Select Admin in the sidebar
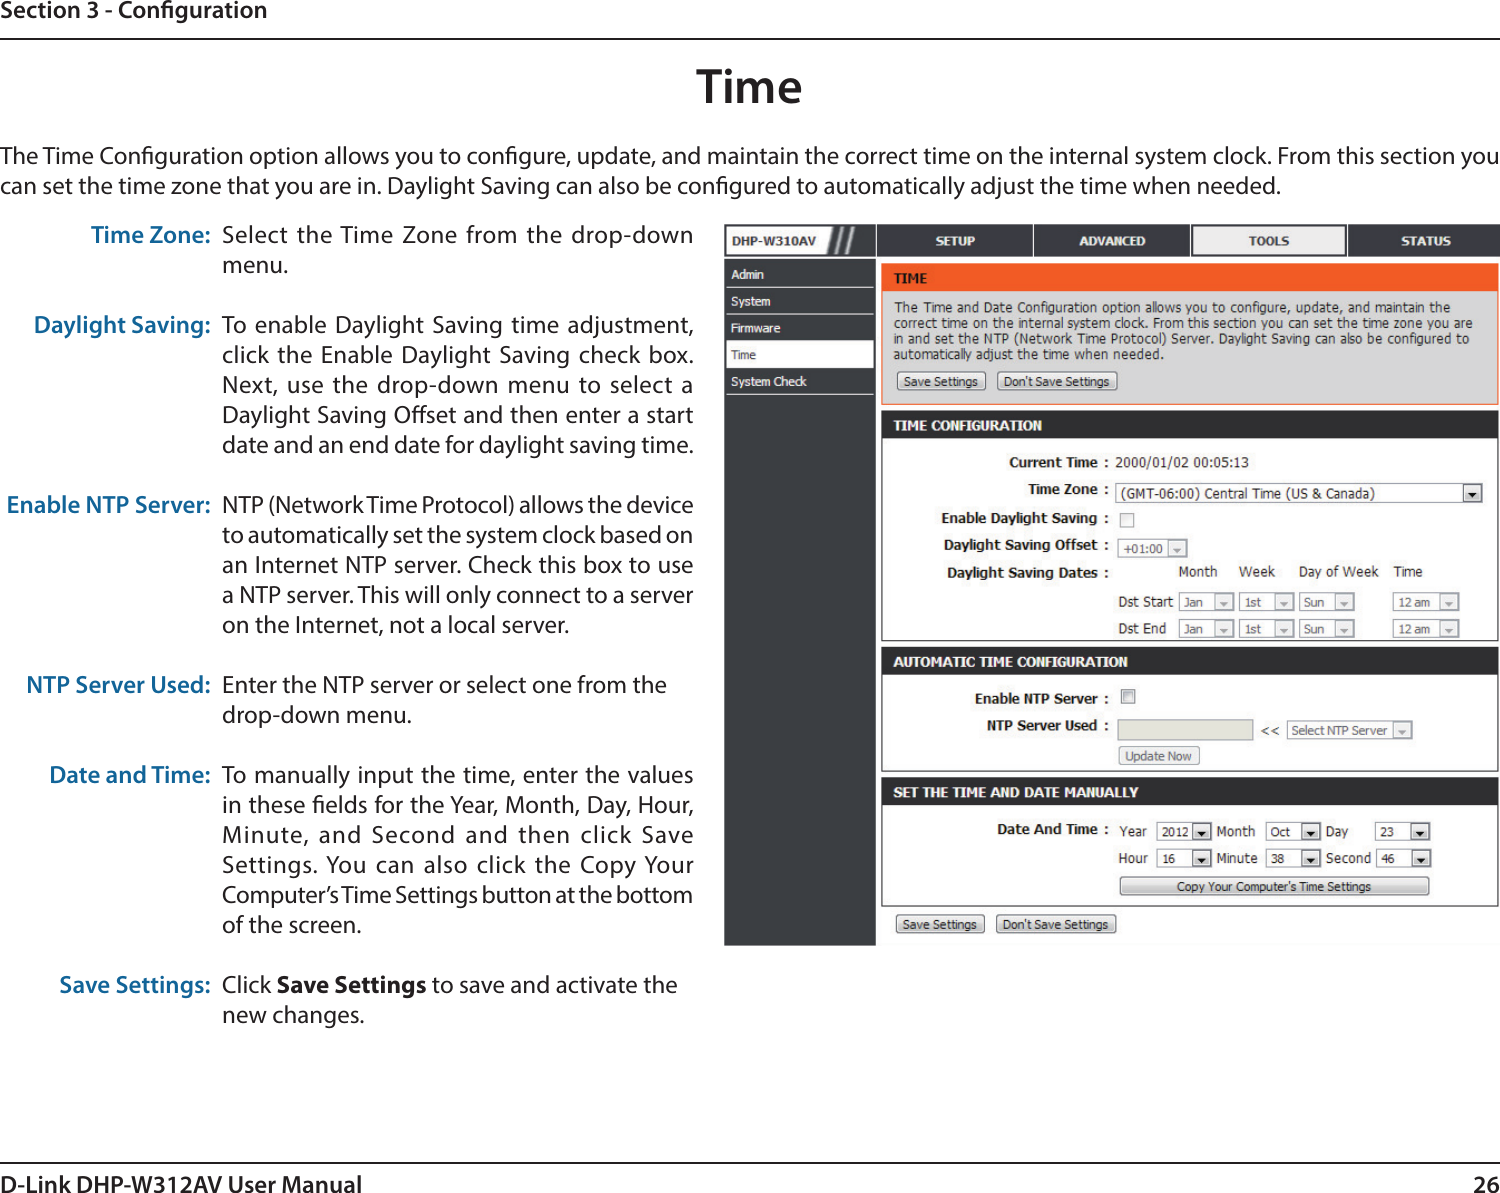 (x=799, y=274)
